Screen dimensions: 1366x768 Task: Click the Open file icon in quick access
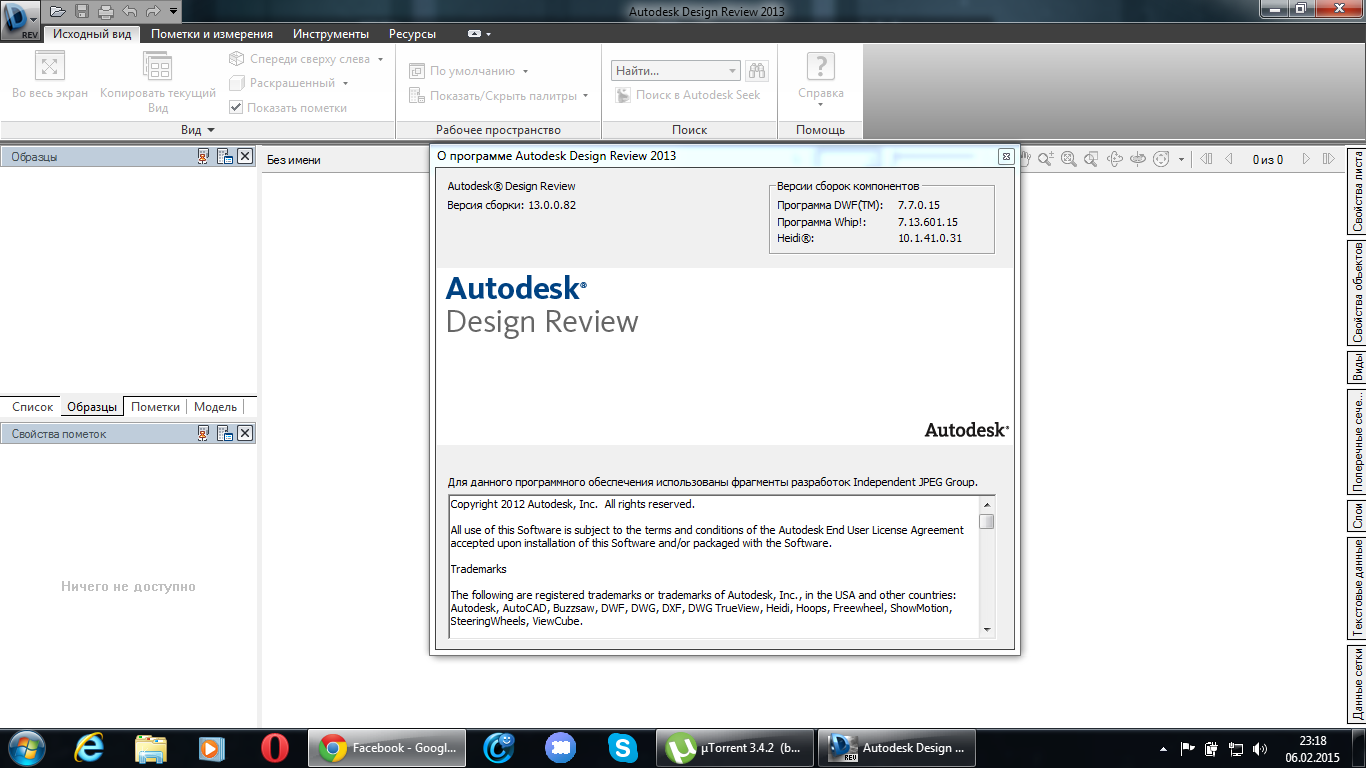coord(57,11)
